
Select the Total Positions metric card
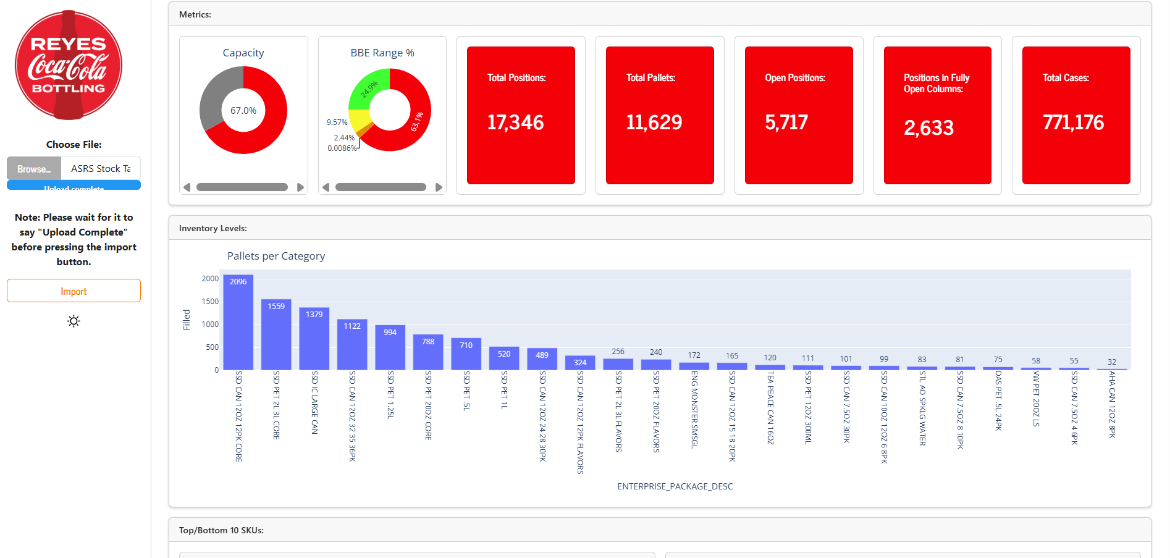pyautogui.click(x=517, y=115)
